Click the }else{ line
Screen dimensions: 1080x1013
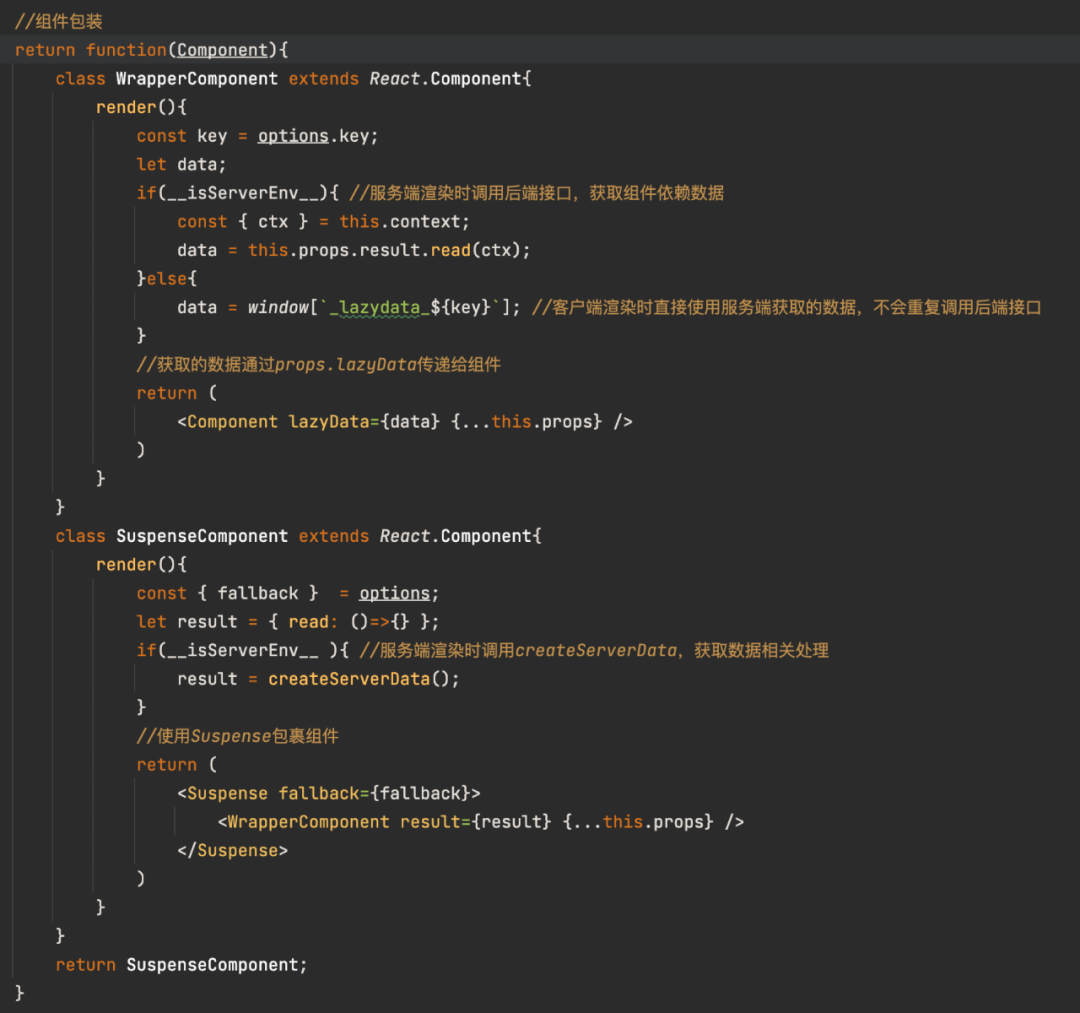(x=167, y=279)
